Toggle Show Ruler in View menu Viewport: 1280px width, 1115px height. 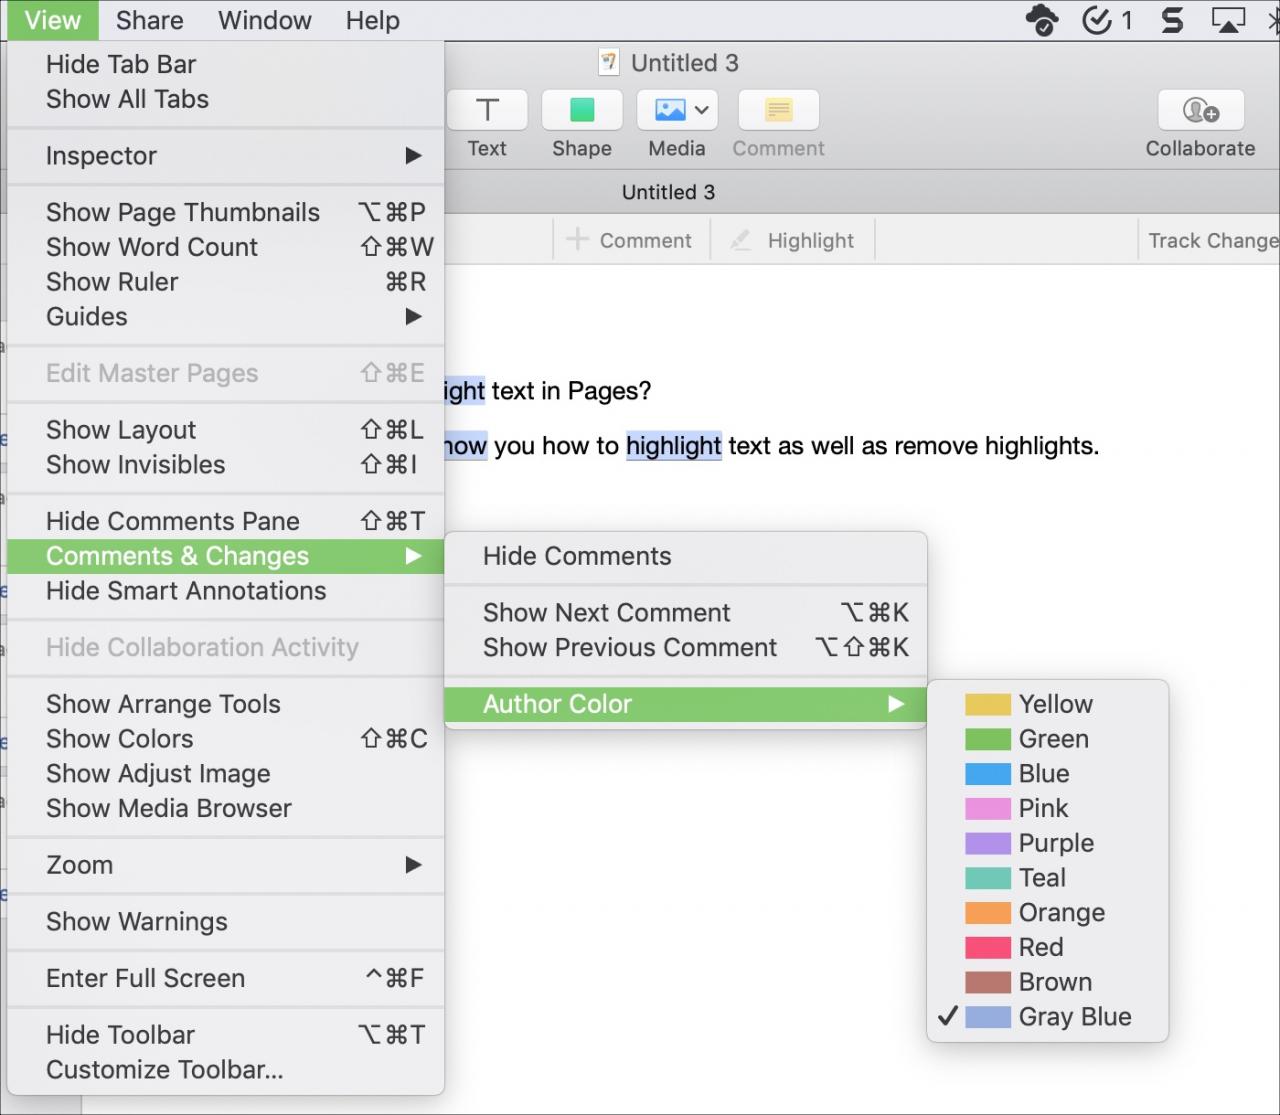tap(112, 282)
